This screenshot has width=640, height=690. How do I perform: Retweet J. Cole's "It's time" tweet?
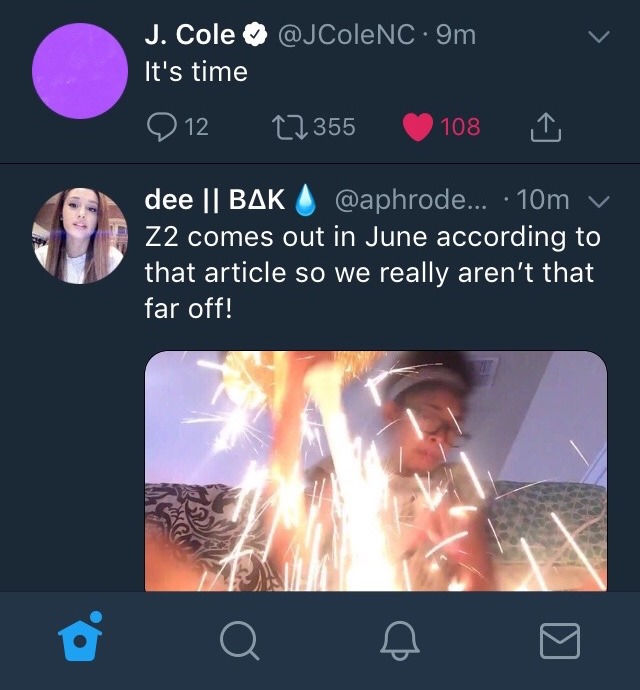point(289,127)
